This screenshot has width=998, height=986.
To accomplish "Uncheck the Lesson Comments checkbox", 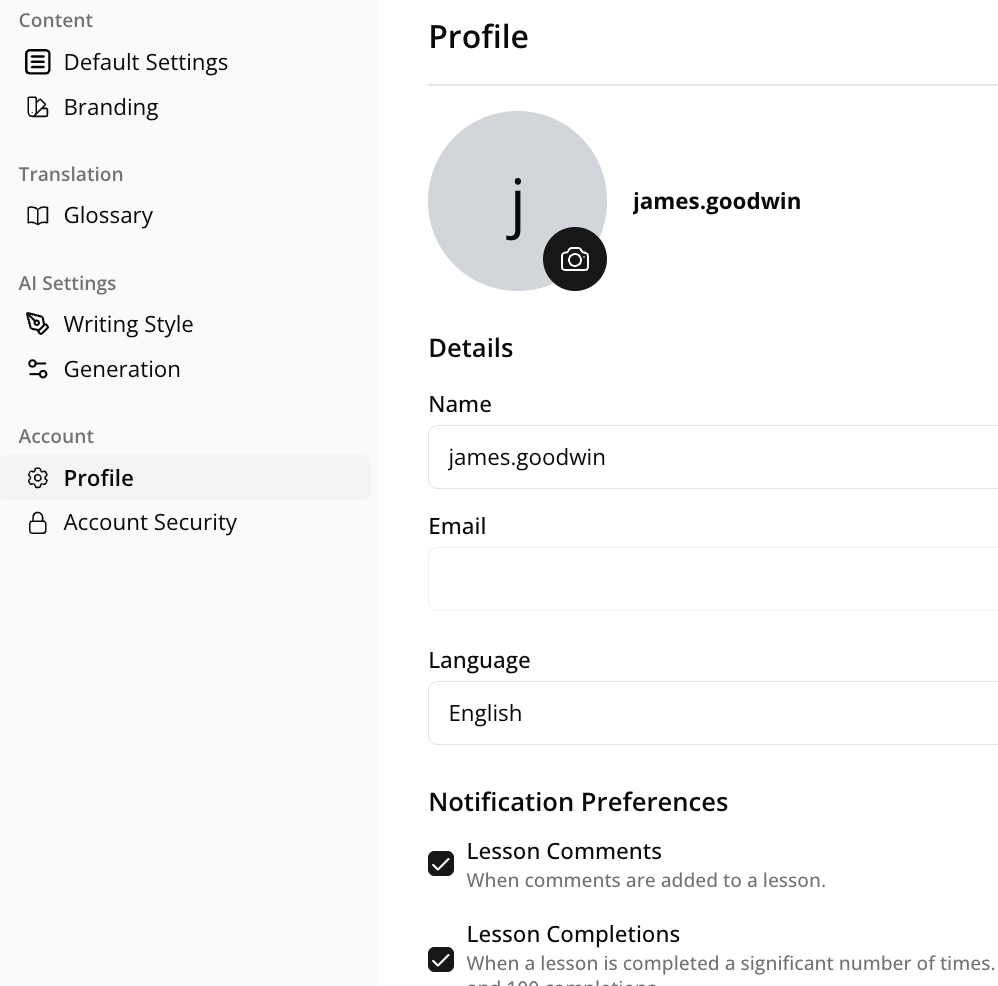I will (x=441, y=863).
